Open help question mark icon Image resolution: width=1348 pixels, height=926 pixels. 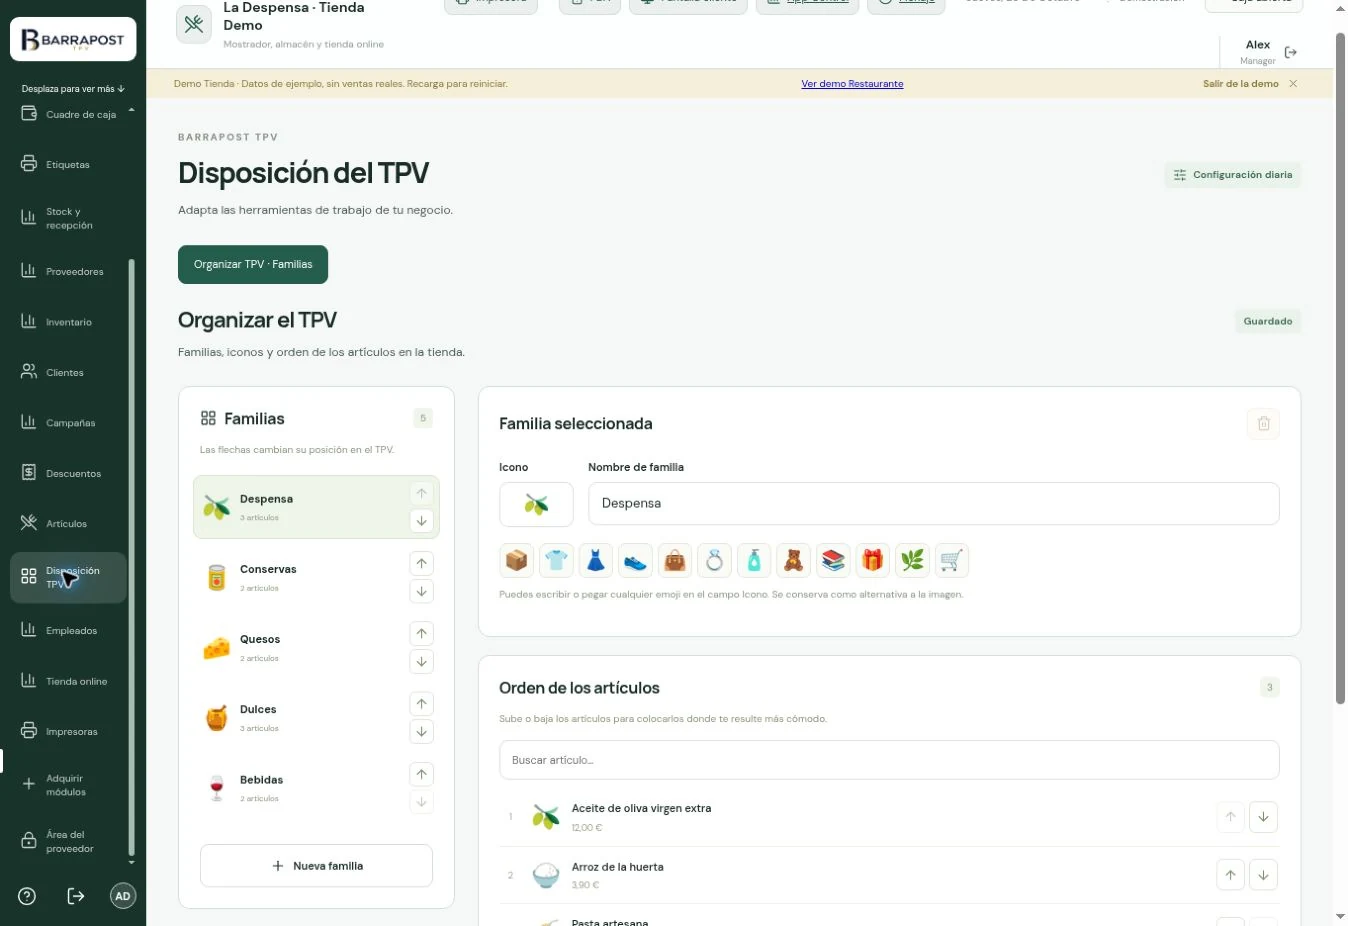coord(27,896)
